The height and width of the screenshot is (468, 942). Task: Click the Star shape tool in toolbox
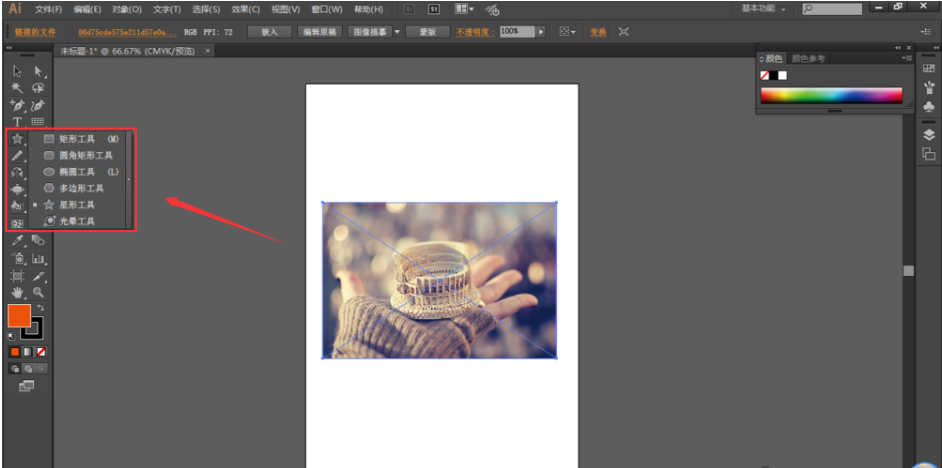point(17,139)
